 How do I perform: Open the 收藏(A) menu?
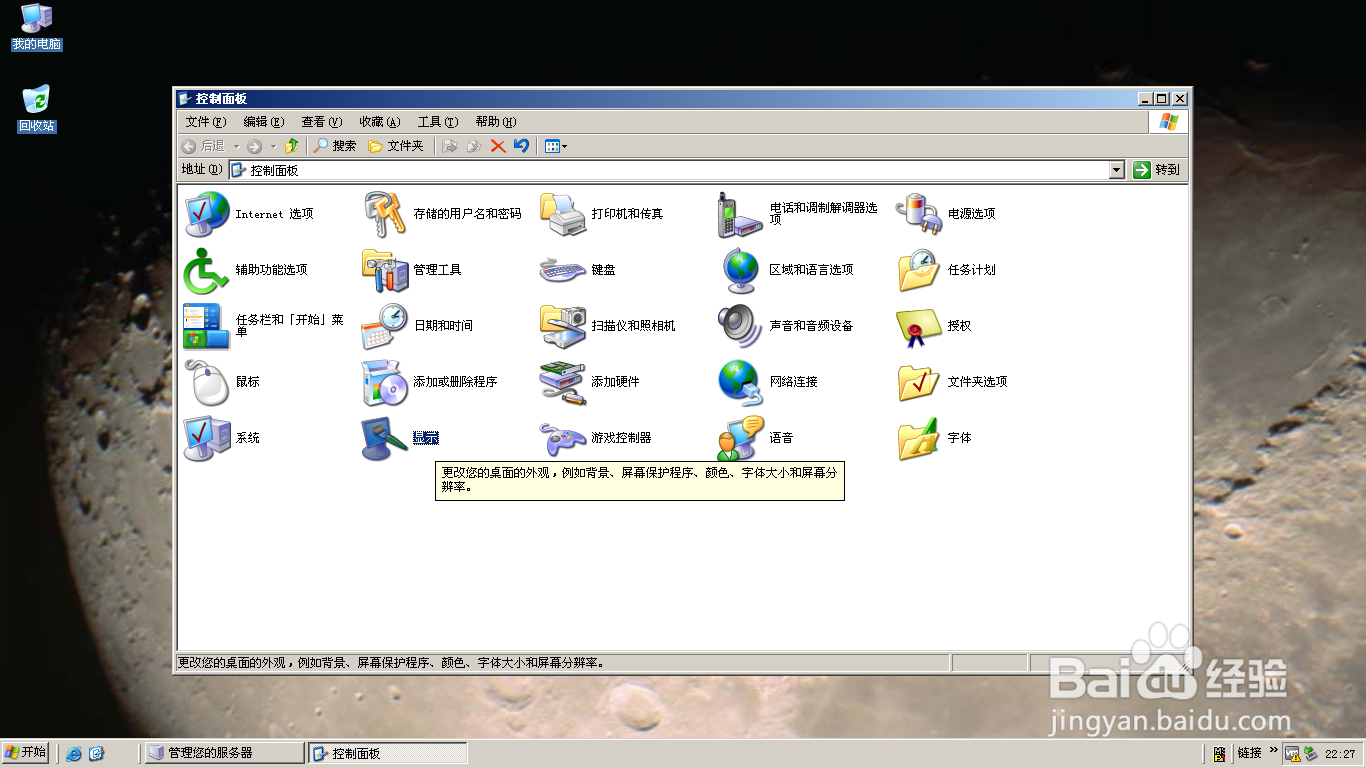379,122
